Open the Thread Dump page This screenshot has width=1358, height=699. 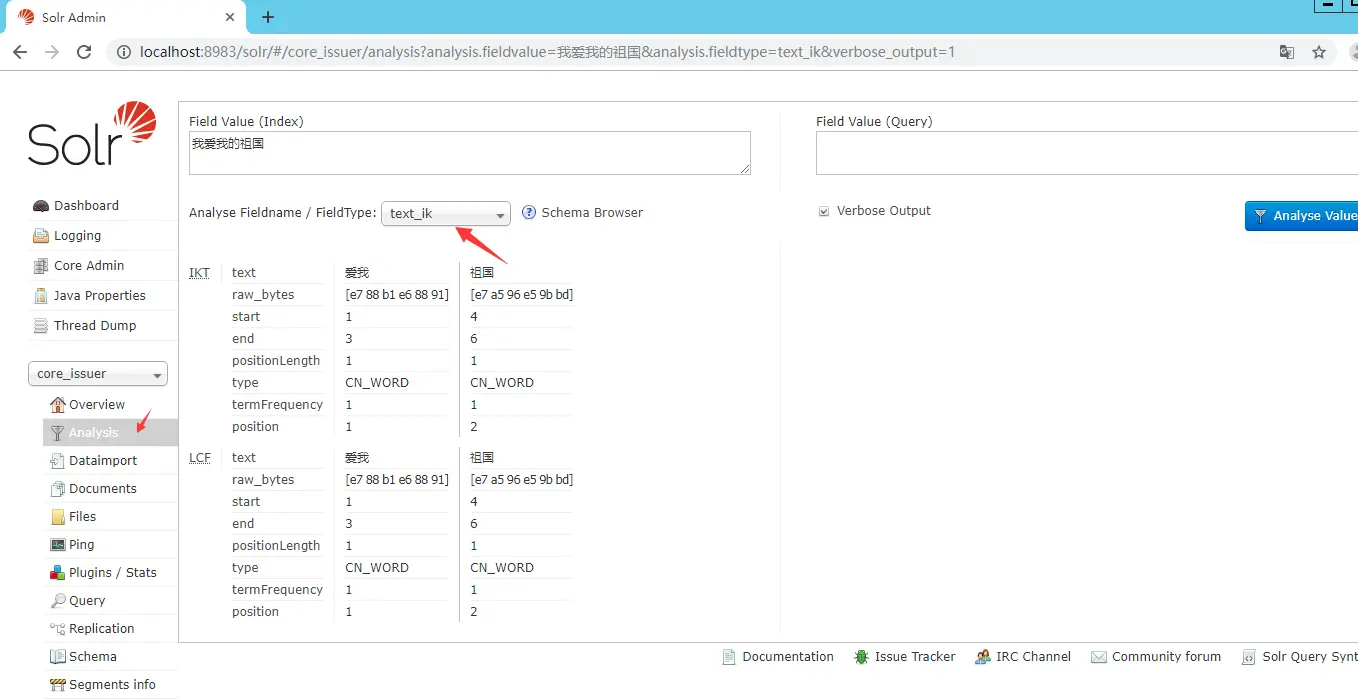[95, 326]
